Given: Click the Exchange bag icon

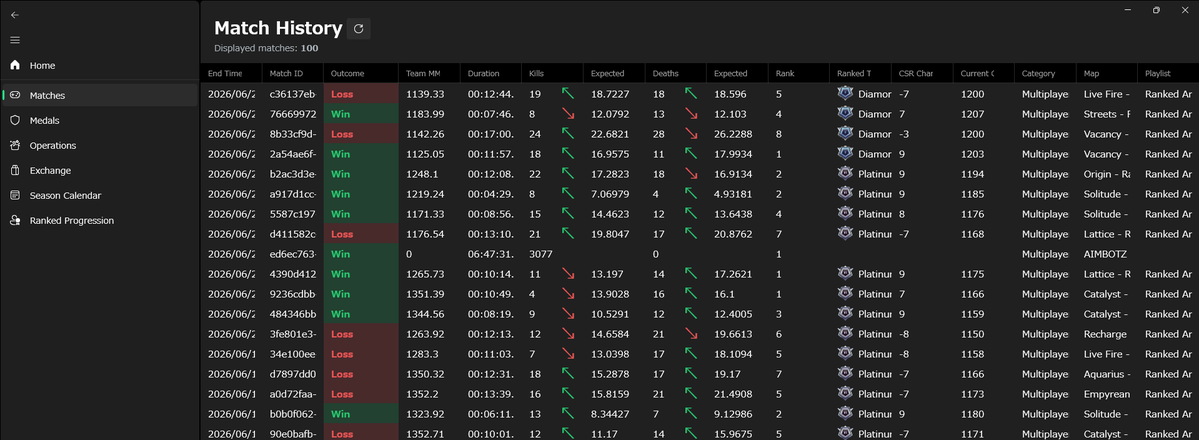Looking at the screenshot, I should [15, 171].
